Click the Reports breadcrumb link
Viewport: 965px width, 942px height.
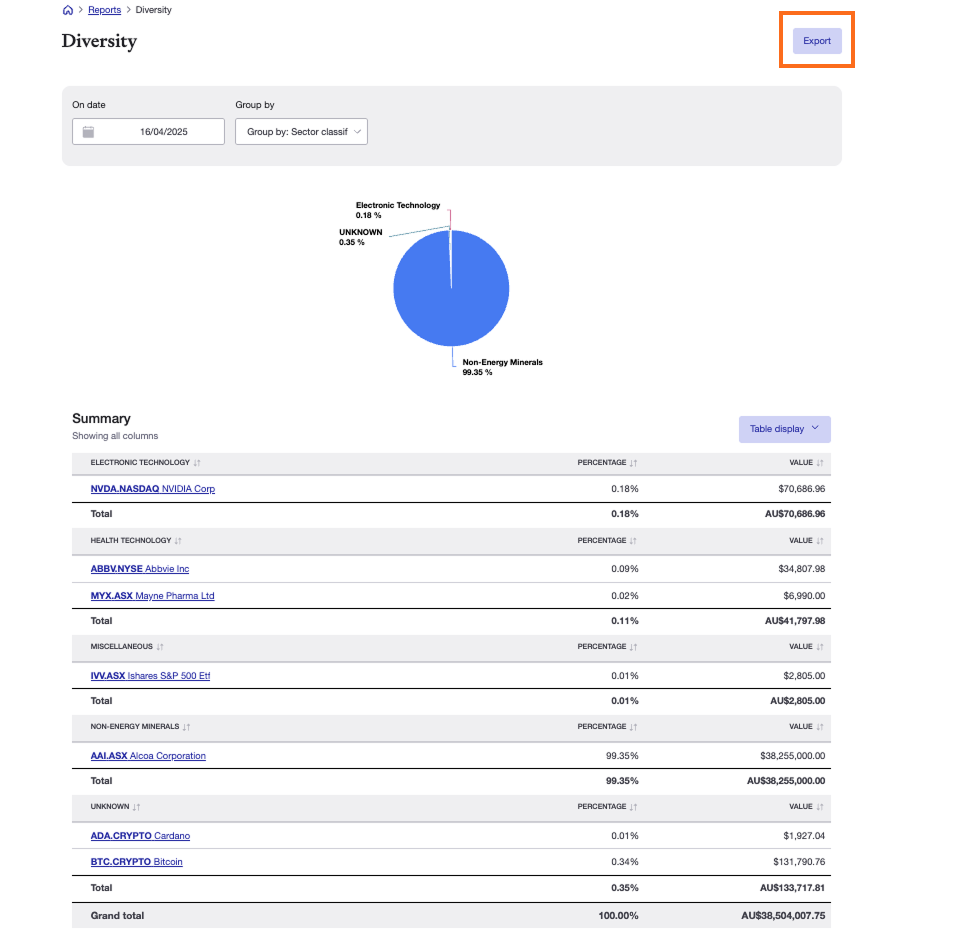tap(104, 9)
